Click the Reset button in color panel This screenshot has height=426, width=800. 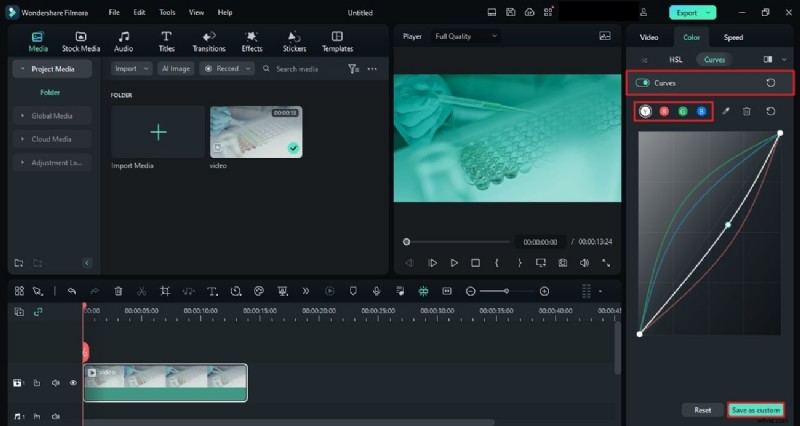[703, 410]
